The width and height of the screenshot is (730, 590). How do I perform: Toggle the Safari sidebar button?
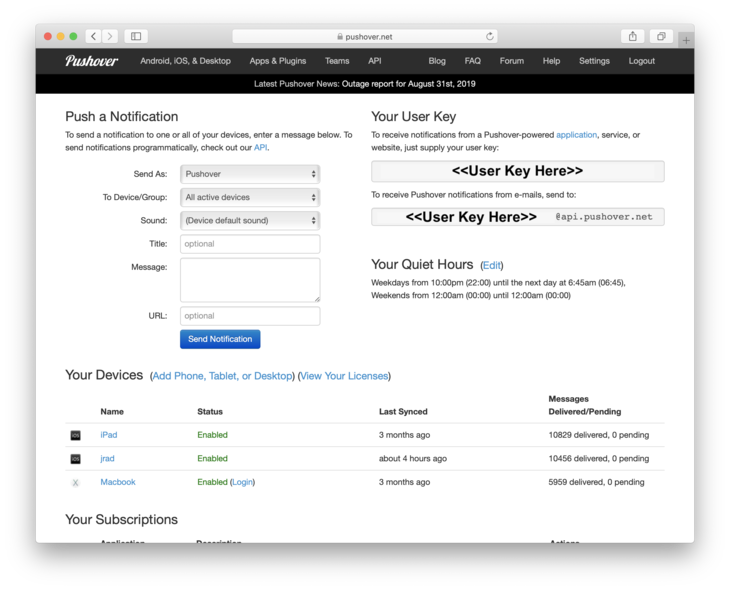tap(136, 36)
